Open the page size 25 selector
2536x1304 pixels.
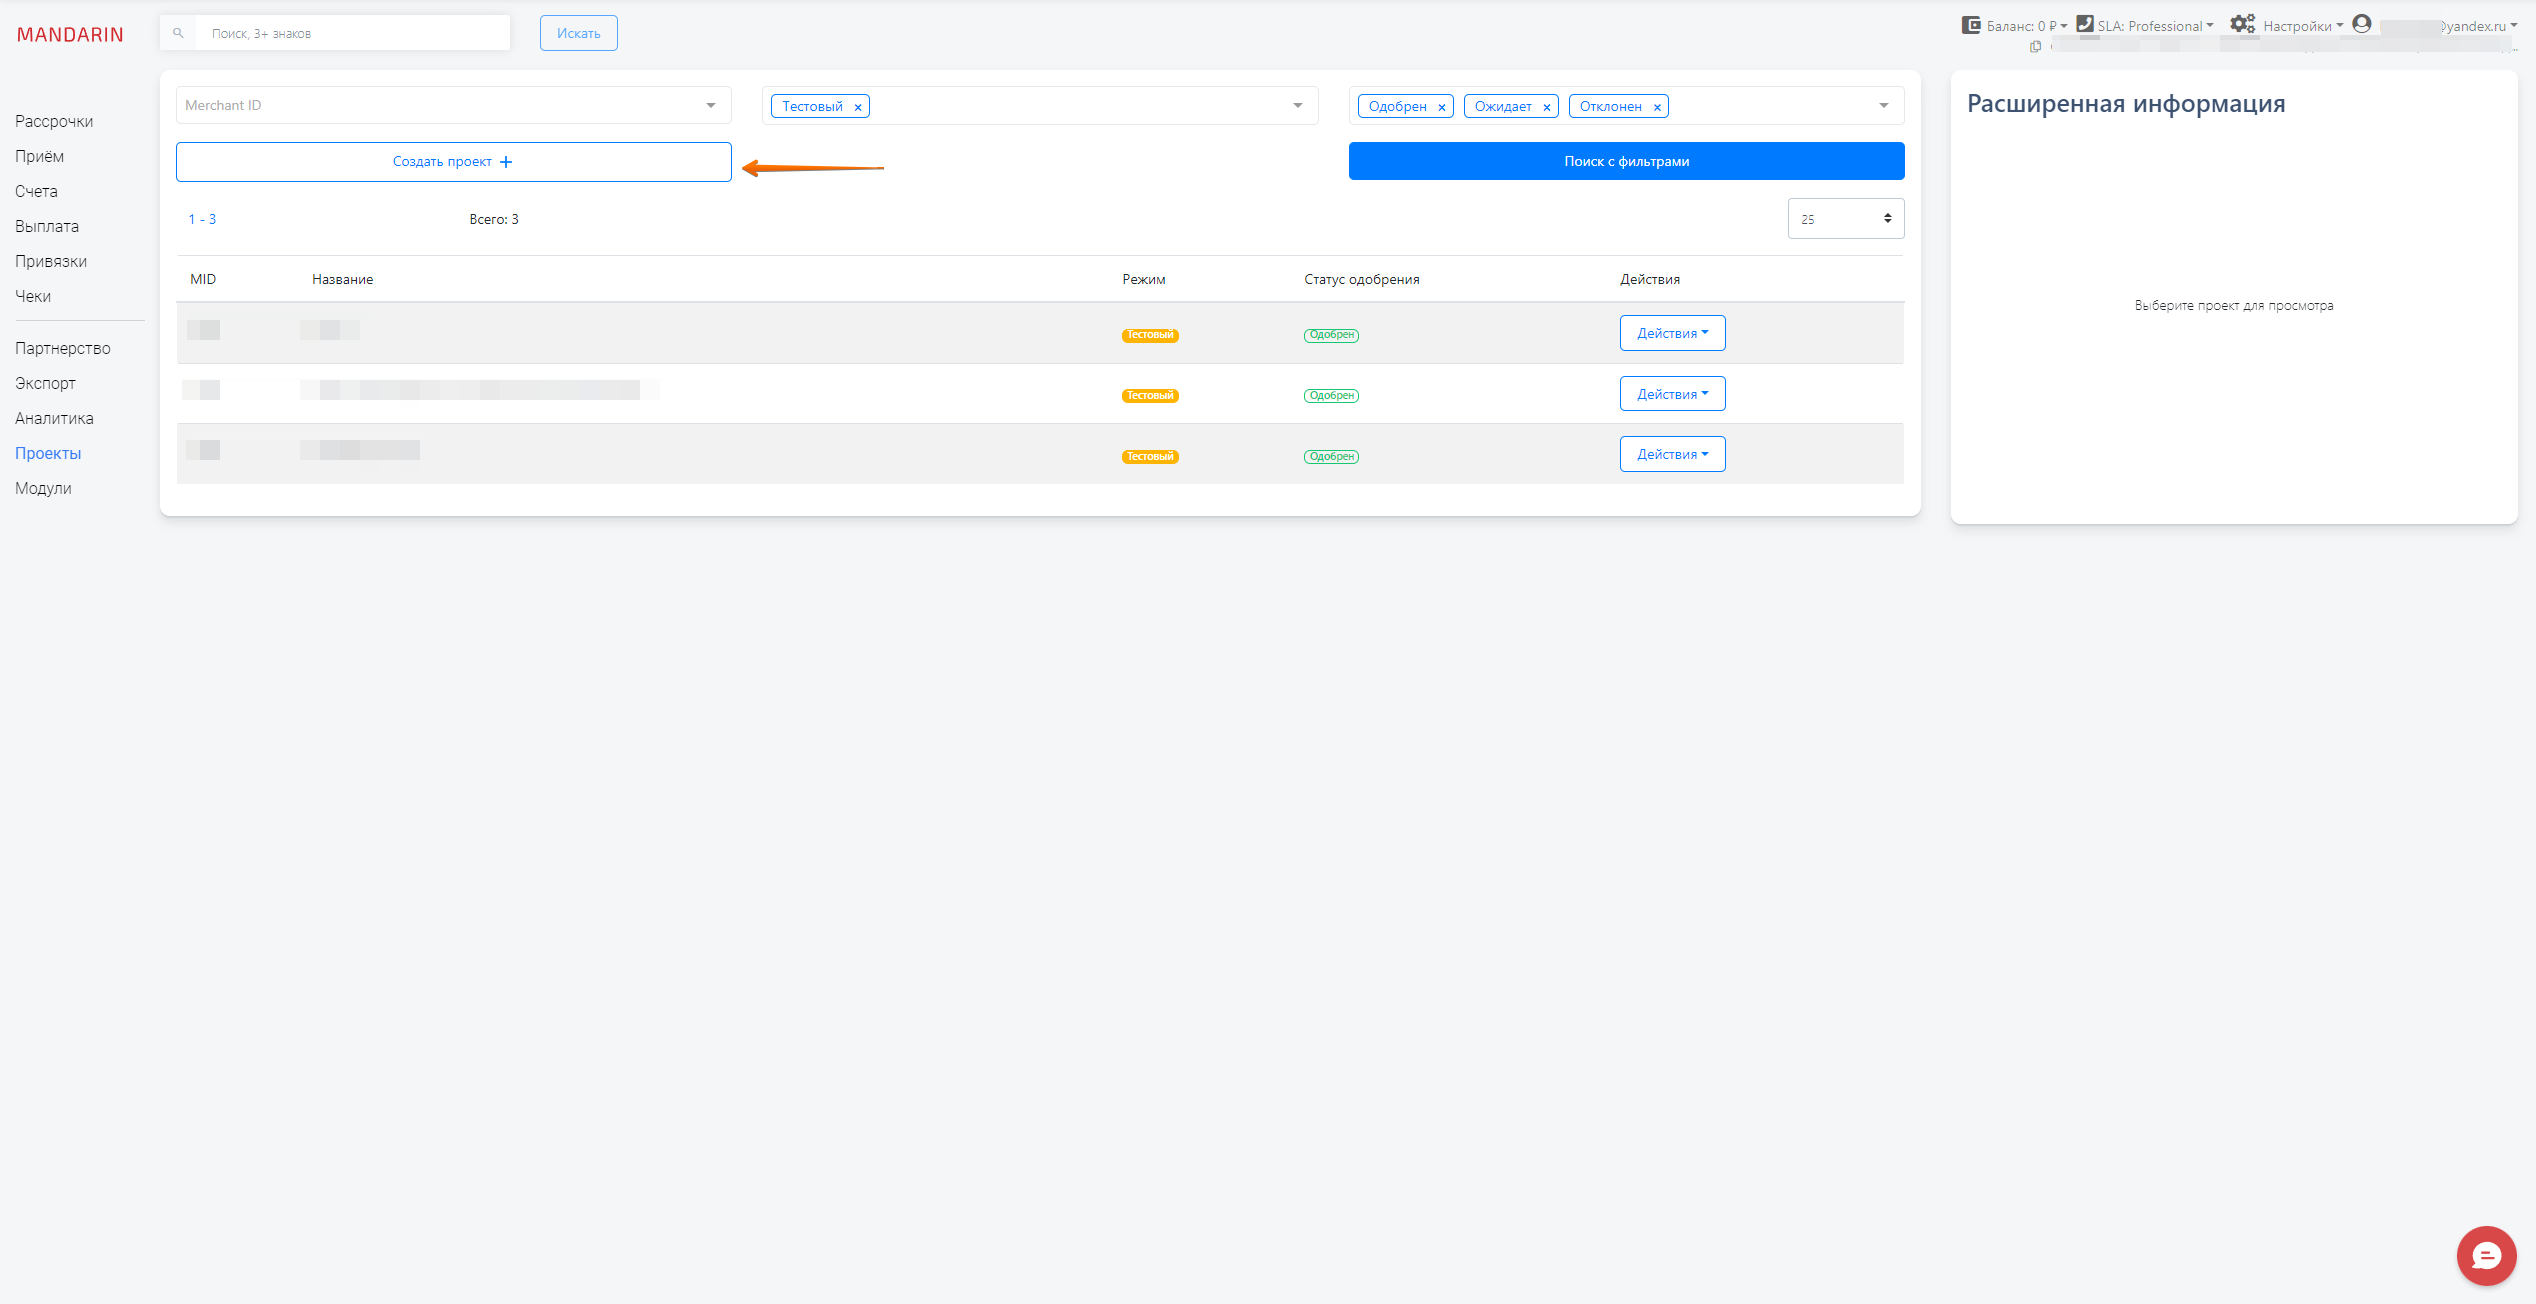coord(1845,219)
